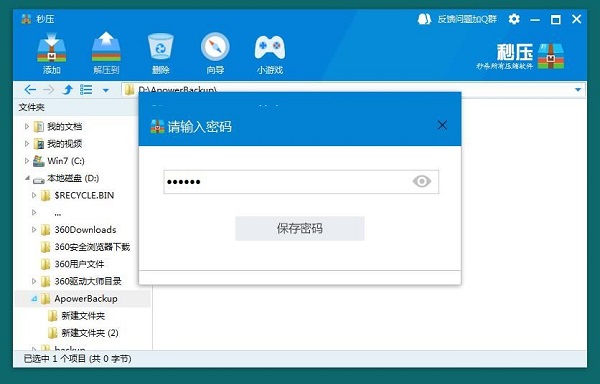Toggle password visibility eye icon
This screenshot has width=600, height=384.
click(422, 181)
